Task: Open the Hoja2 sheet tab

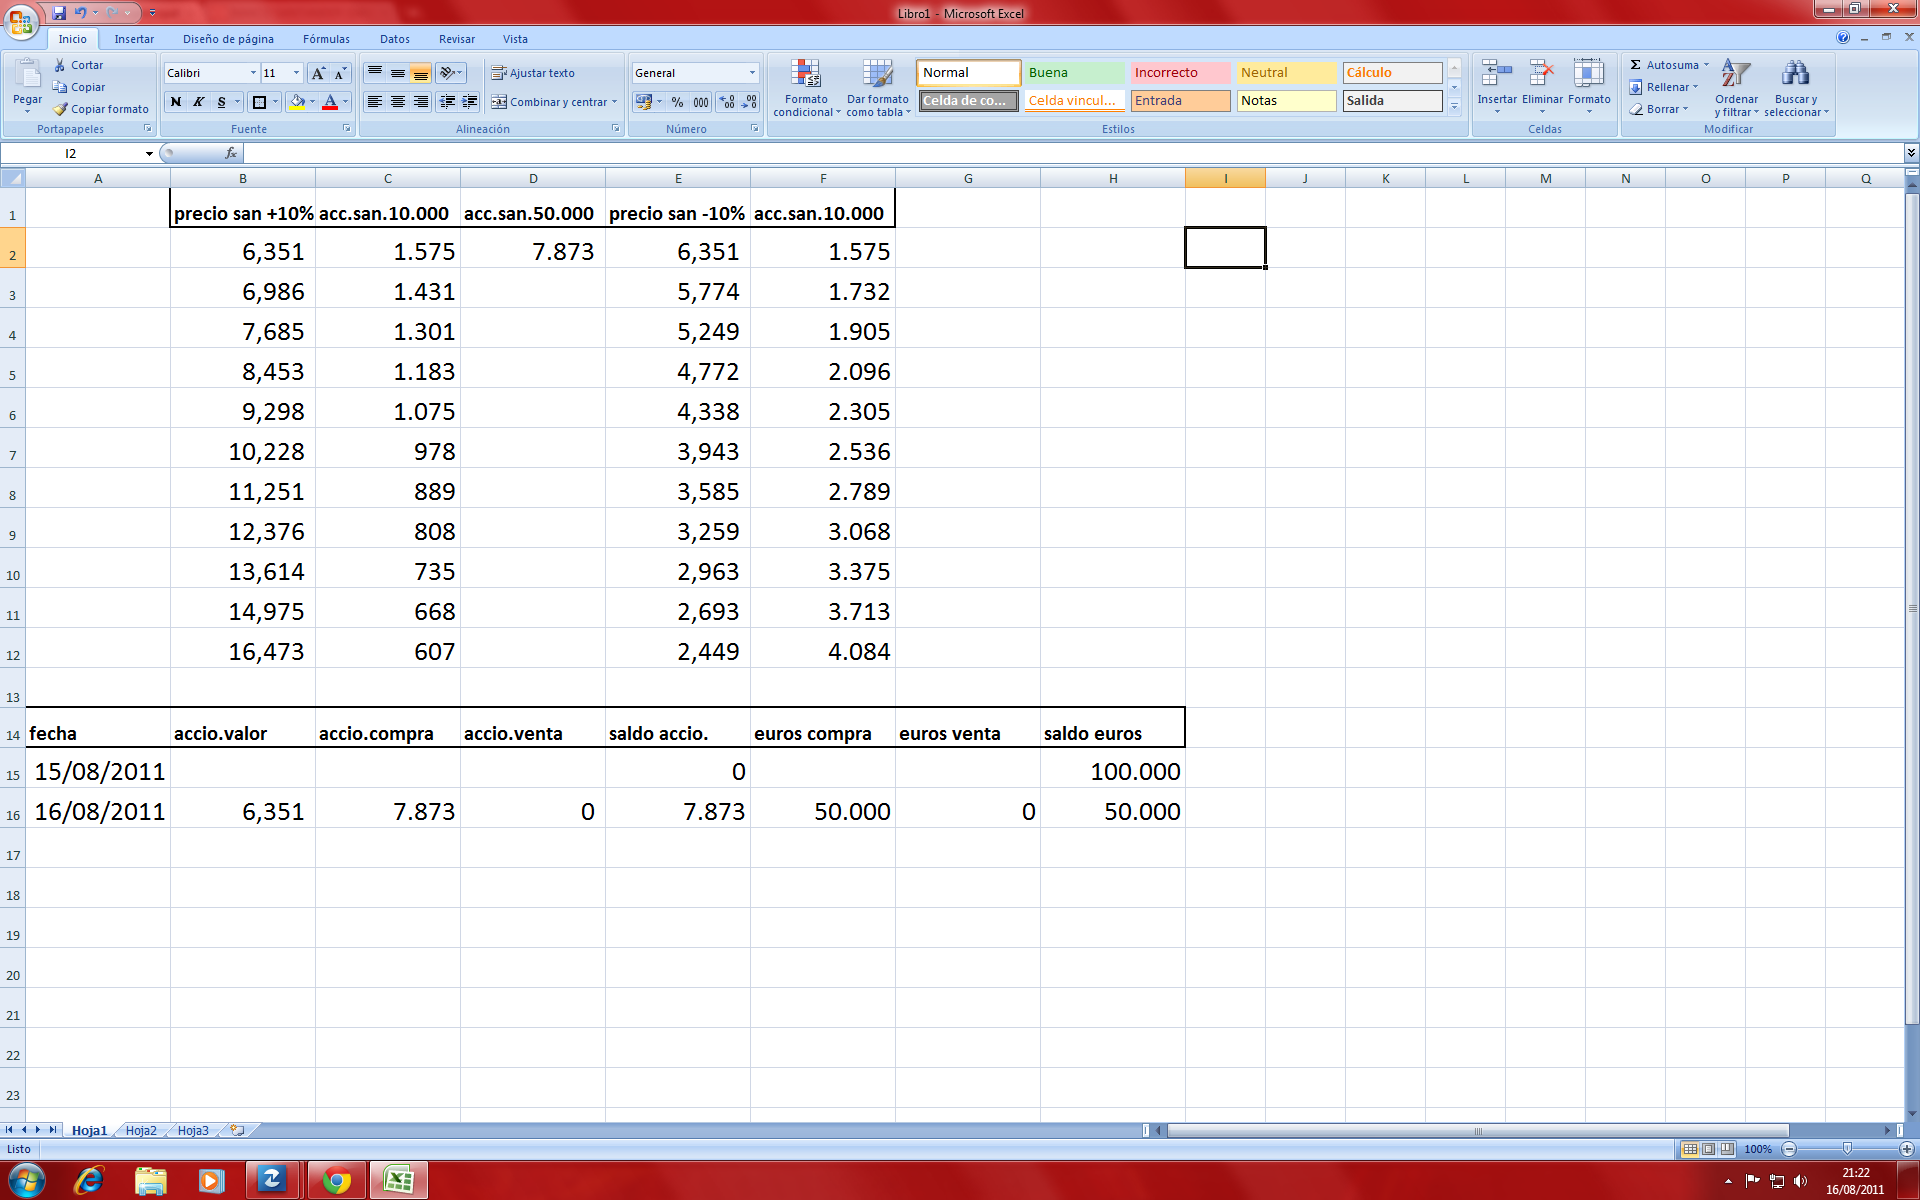Action: 141,1130
